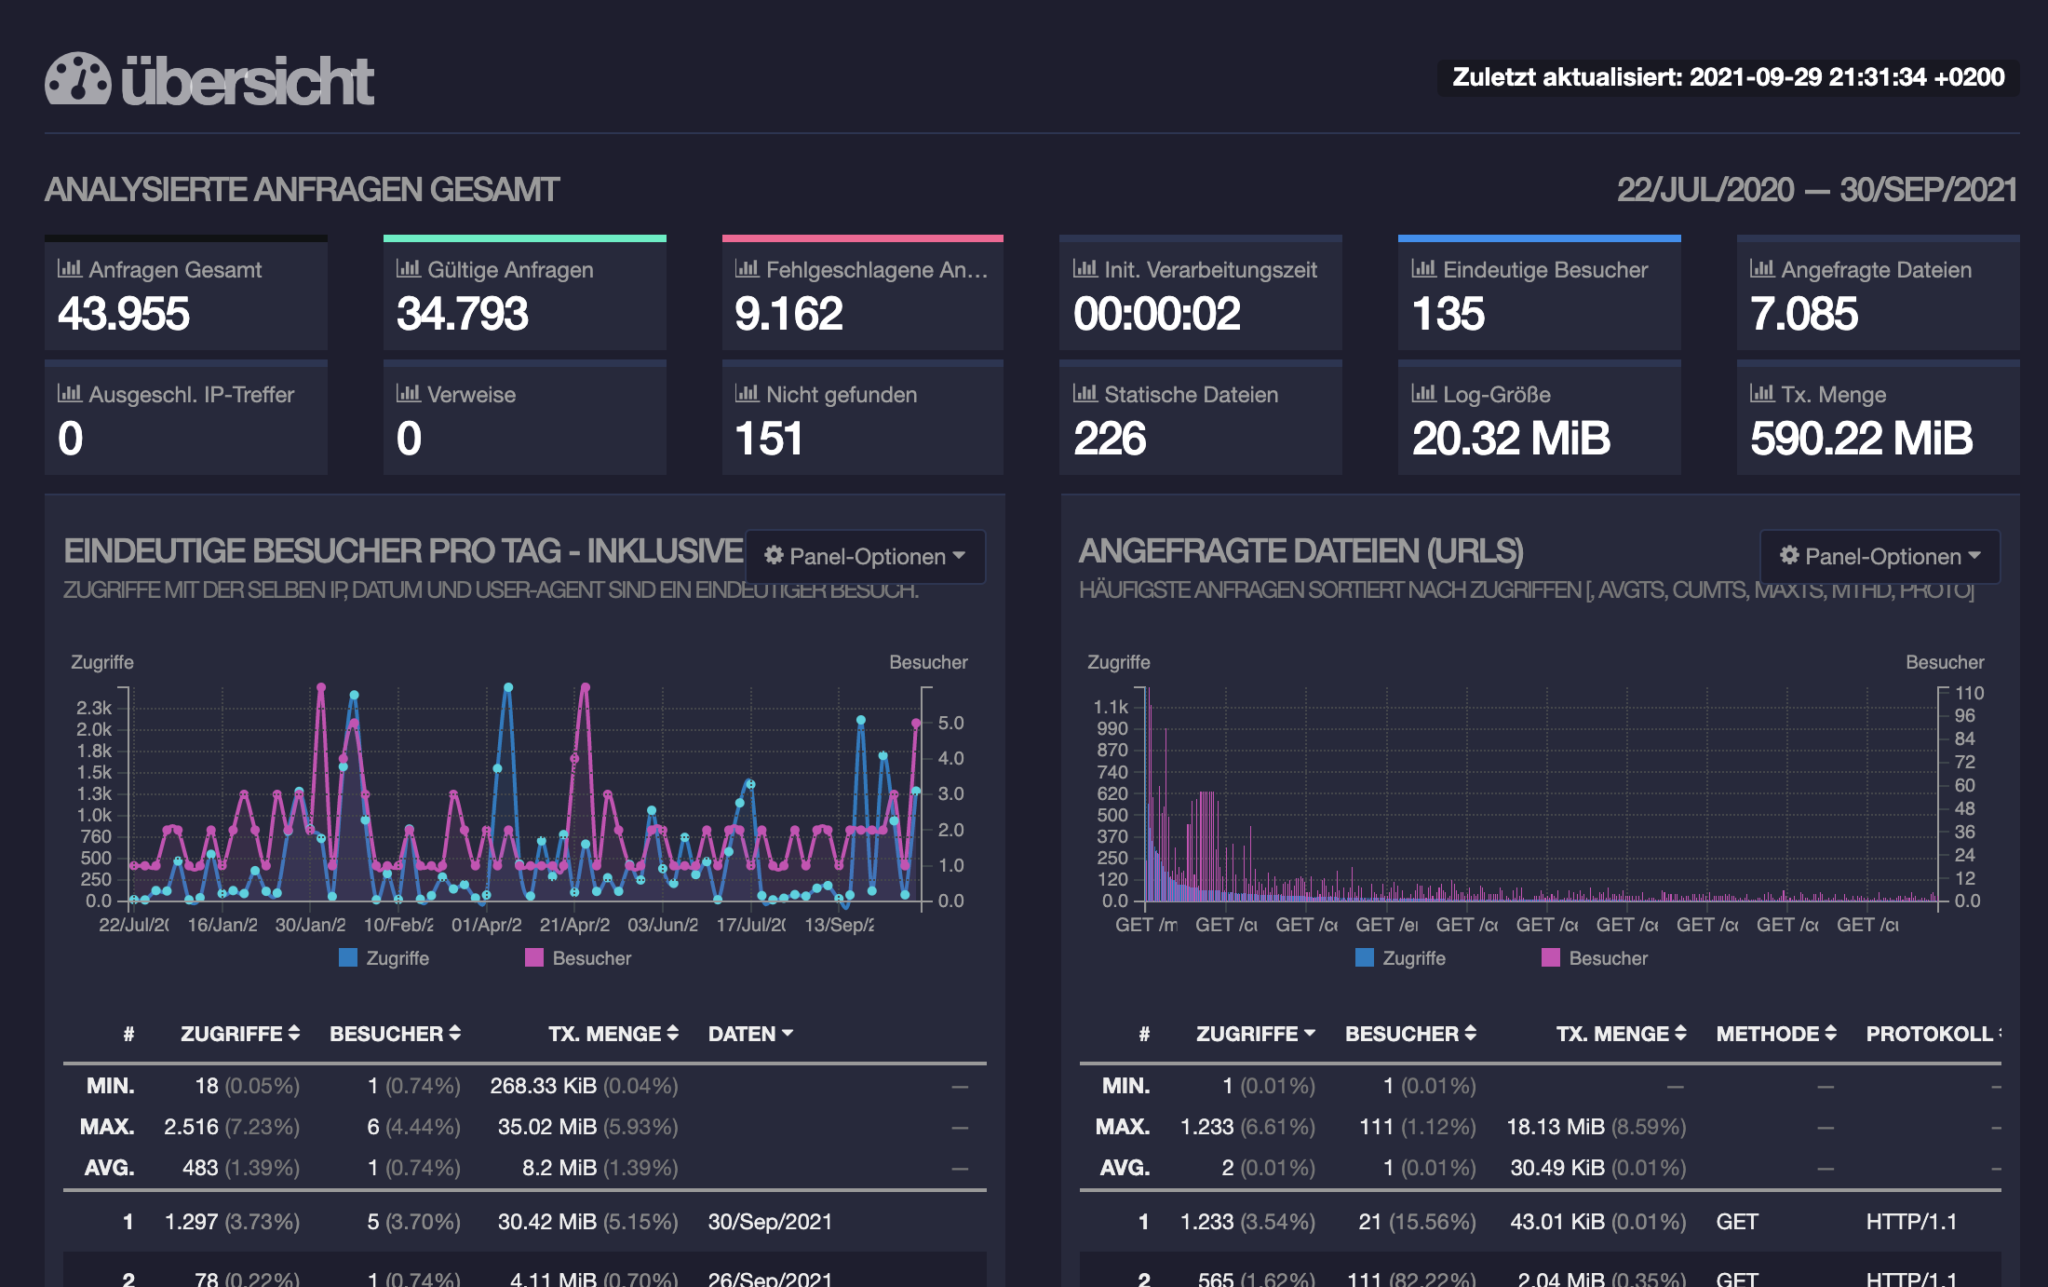This screenshot has width=2048, height=1287.
Task: Click the chart icon on Anfragen Gesamt card
Action: pos(68,269)
